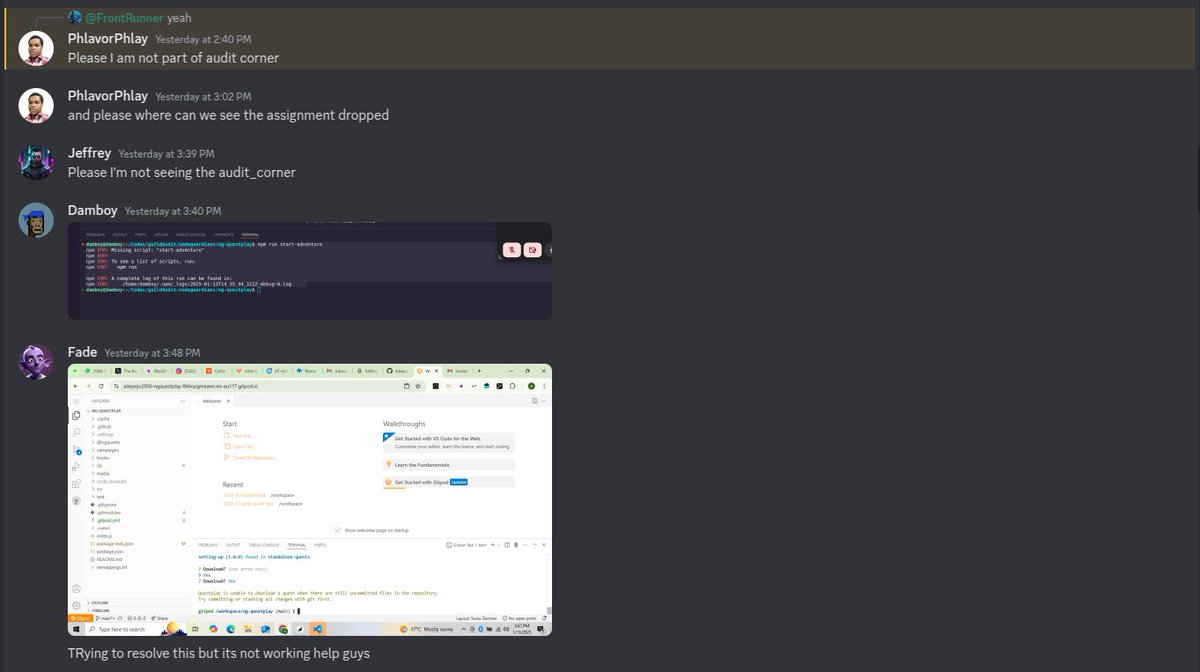Enlarge Fade's Gitpod workspace screenshot
This screenshot has height=672, width=1200.
tap(310, 500)
